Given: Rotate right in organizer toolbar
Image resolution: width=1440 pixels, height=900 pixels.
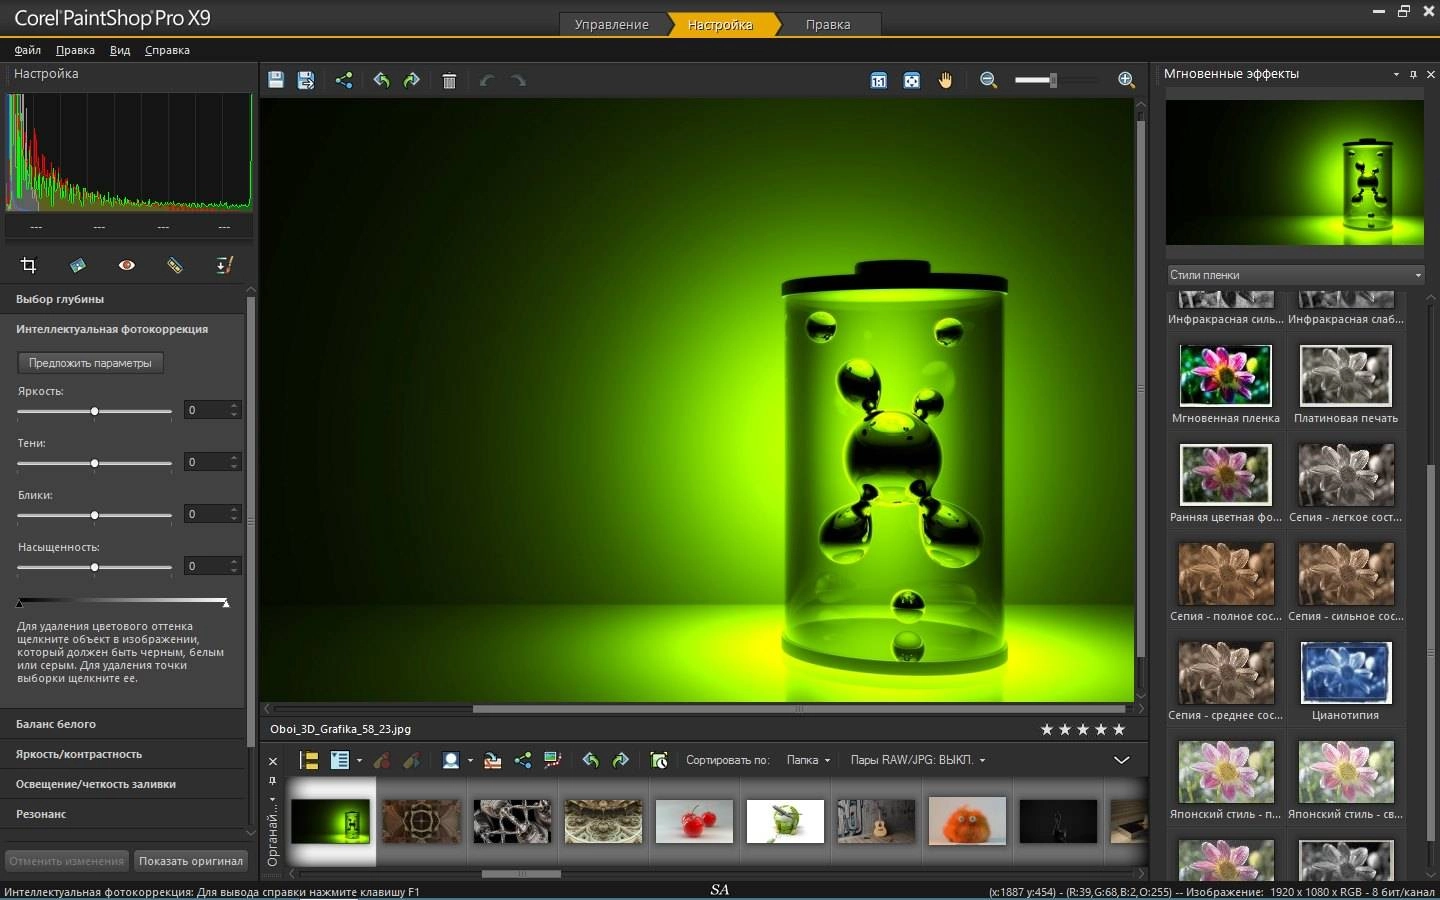Looking at the screenshot, I should pyautogui.click(x=620, y=760).
